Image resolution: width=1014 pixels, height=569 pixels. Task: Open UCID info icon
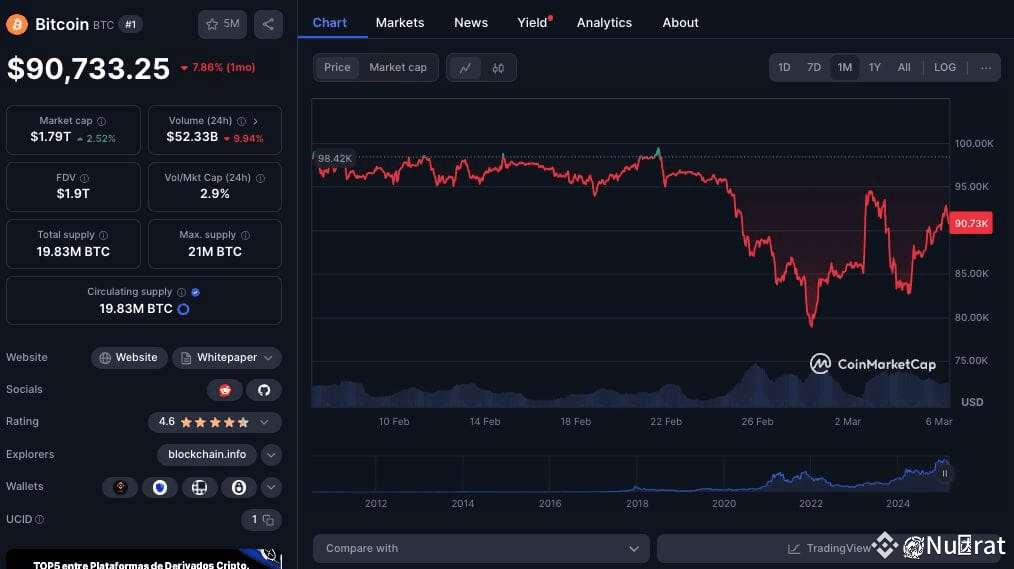39,519
